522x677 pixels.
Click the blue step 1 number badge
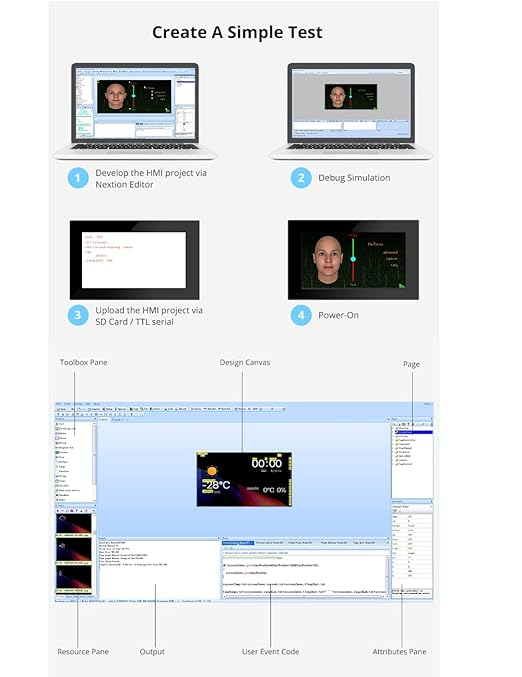pyautogui.click(x=78, y=178)
